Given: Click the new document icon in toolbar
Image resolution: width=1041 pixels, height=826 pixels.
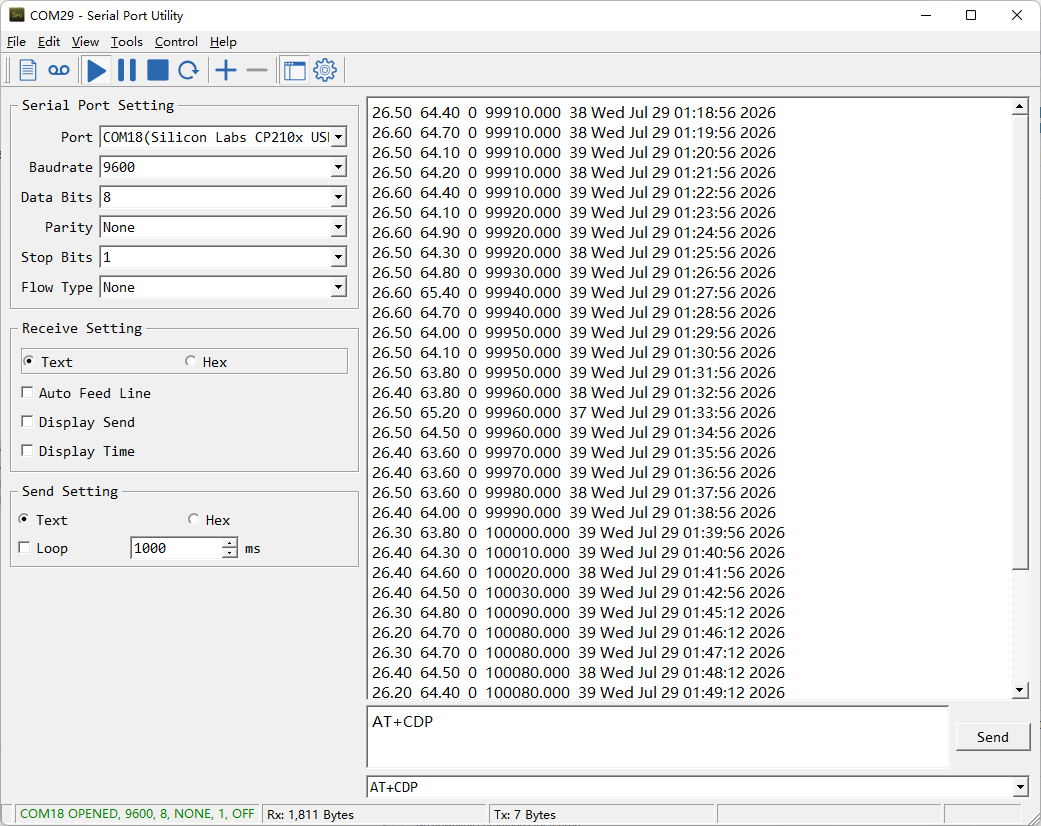Looking at the screenshot, I should click(x=28, y=70).
